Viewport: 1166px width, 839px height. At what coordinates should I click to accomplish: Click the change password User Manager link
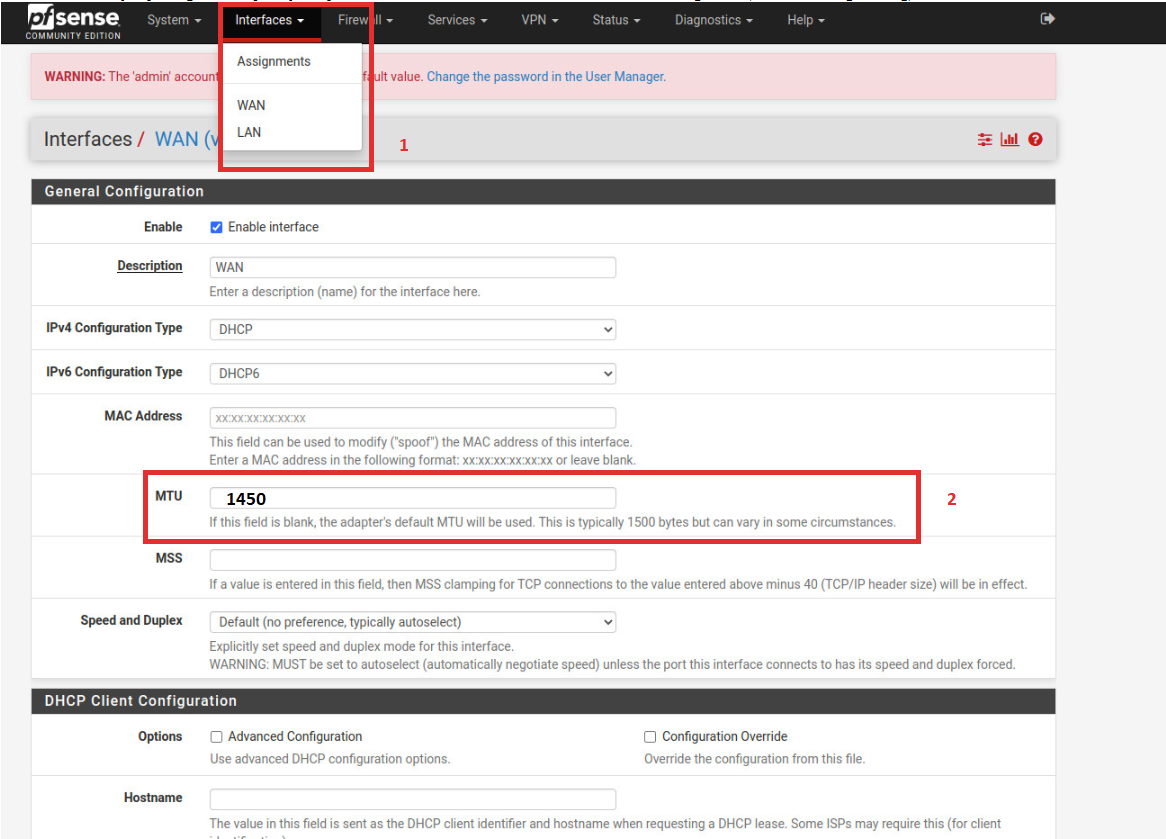[x=545, y=77]
